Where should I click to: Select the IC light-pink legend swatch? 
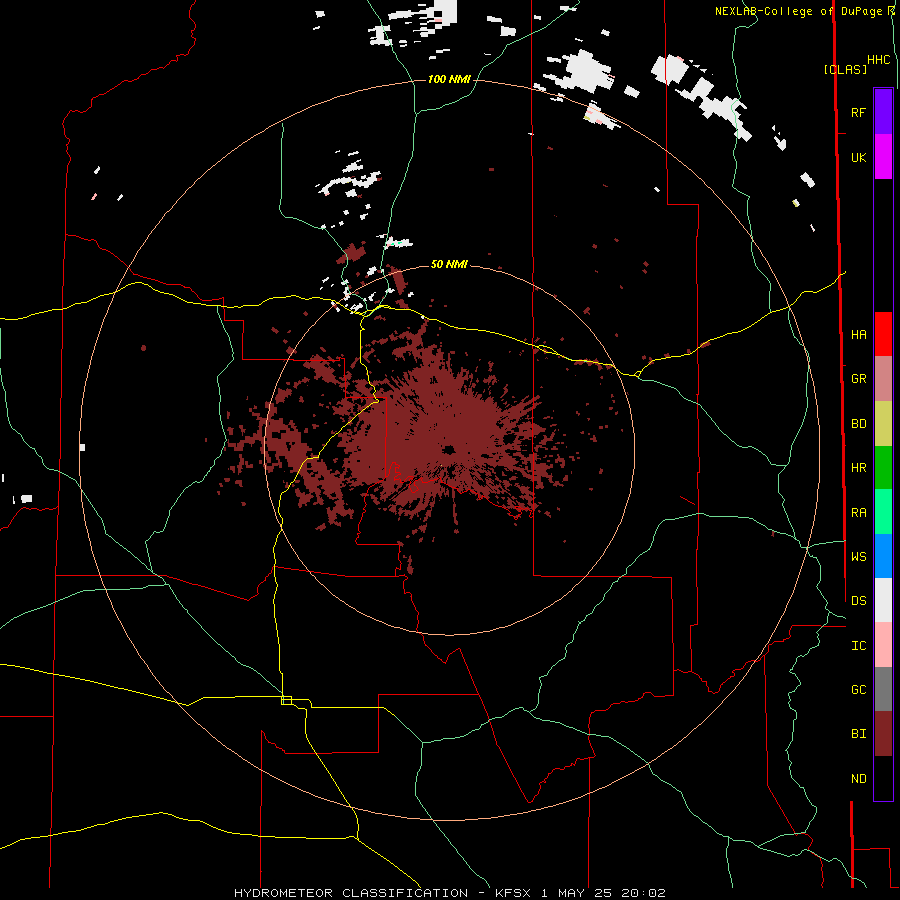(x=883, y=645)
